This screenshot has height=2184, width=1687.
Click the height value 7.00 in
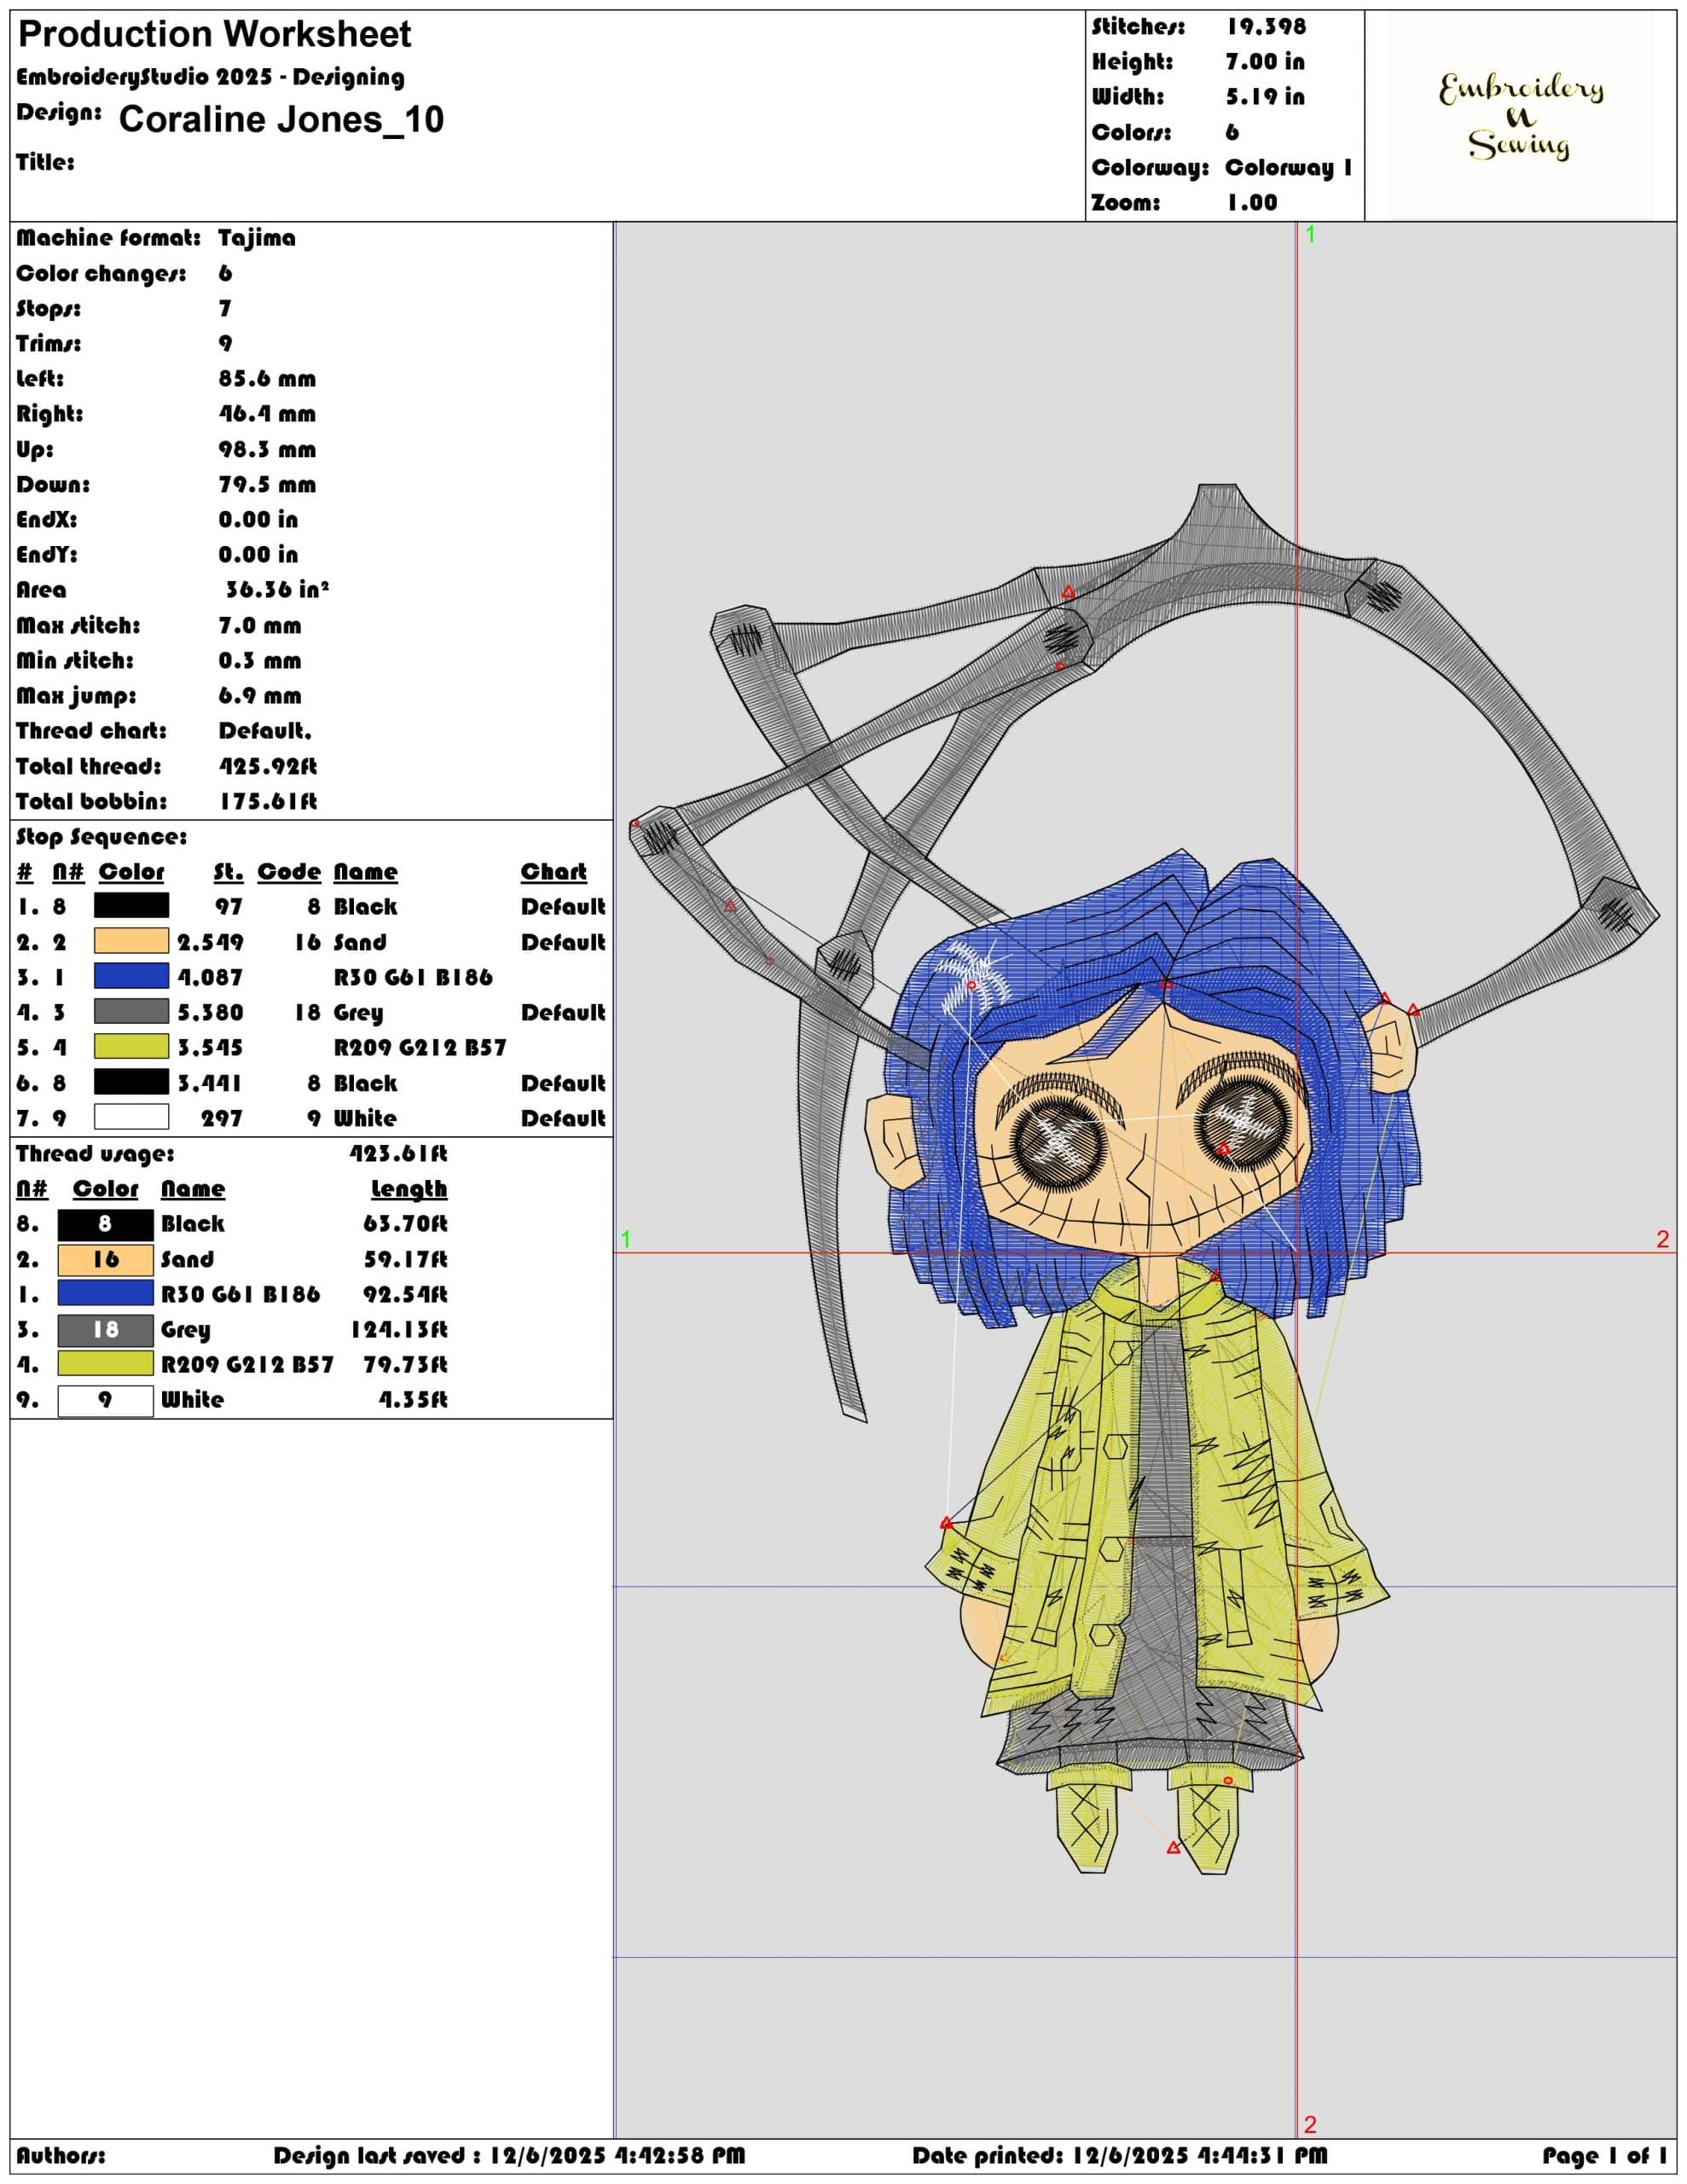coord(1265,62)
